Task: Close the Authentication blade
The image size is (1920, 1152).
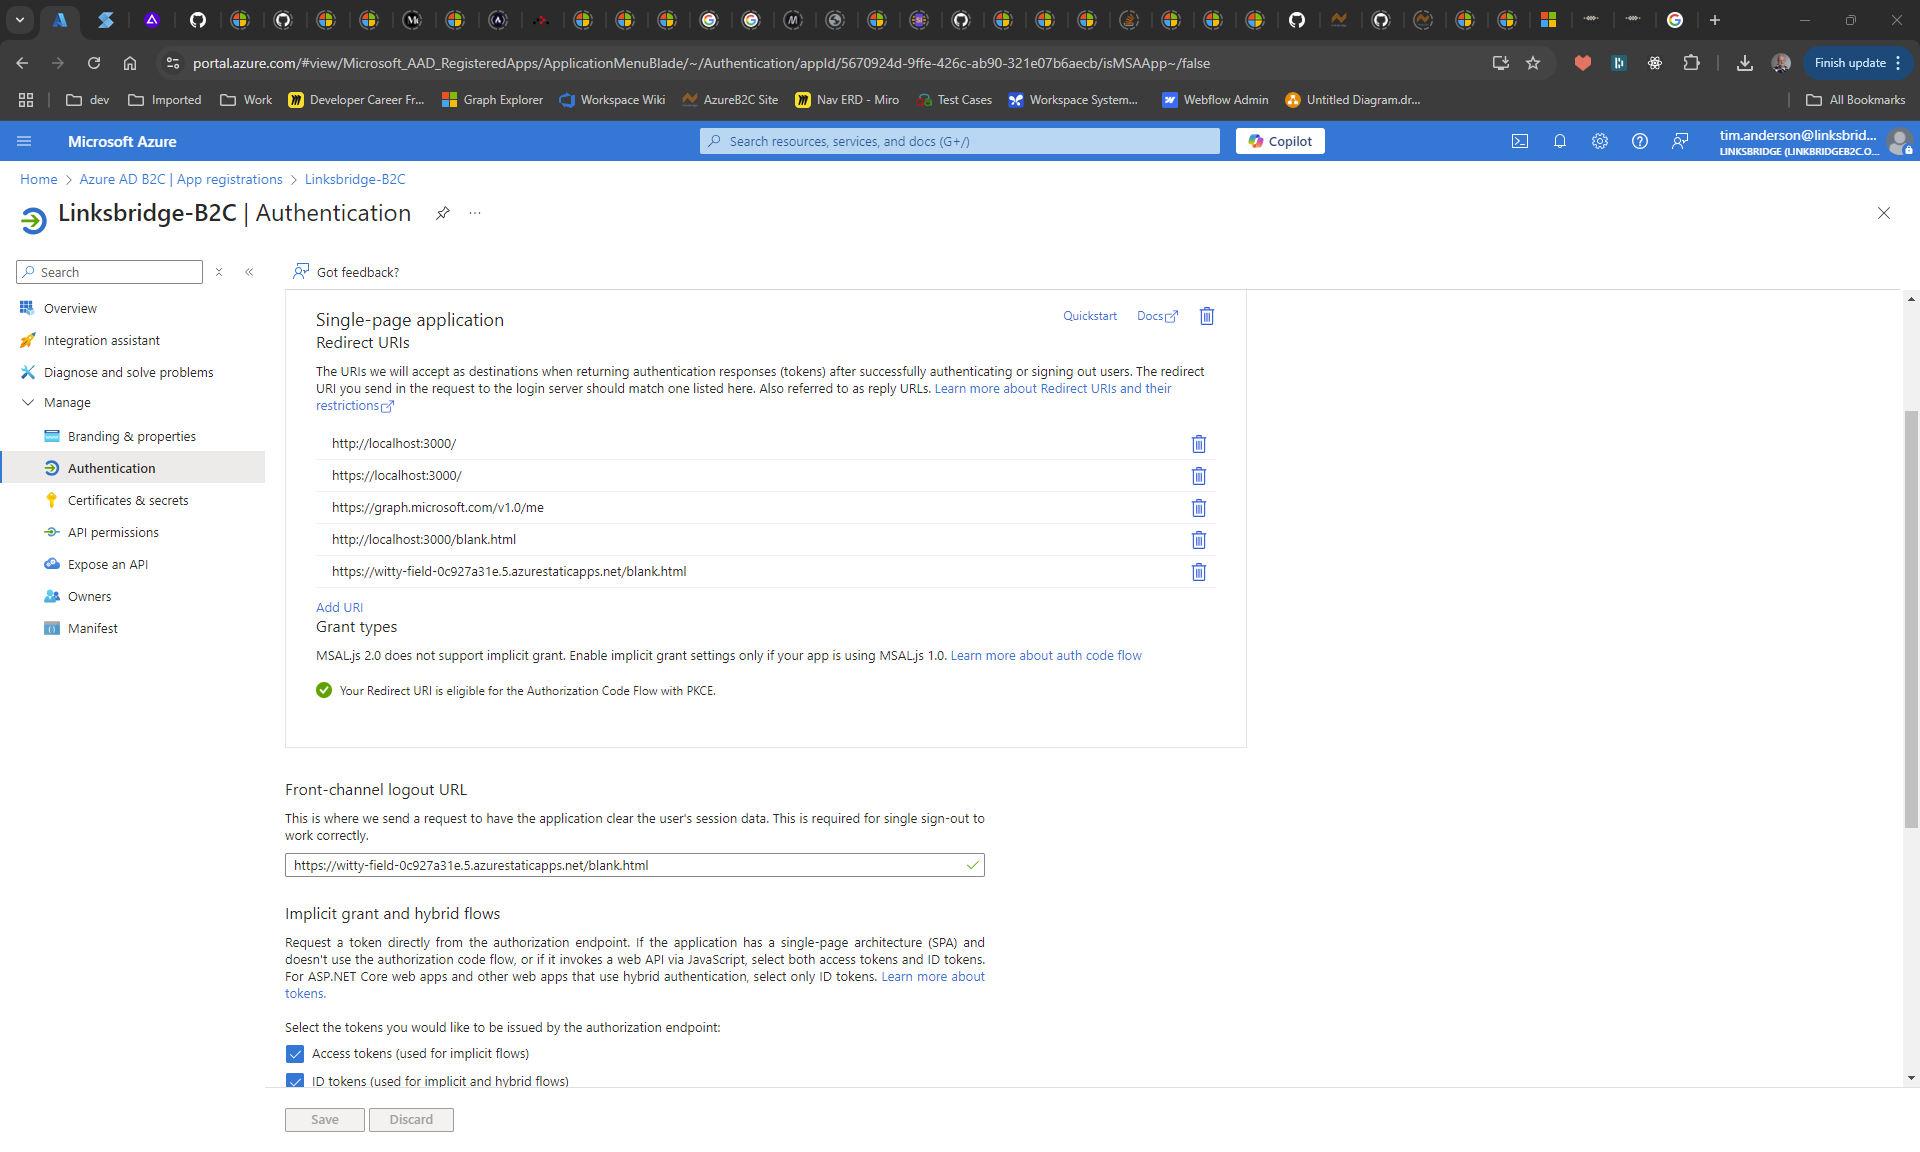Action: tap(1884, 213)
